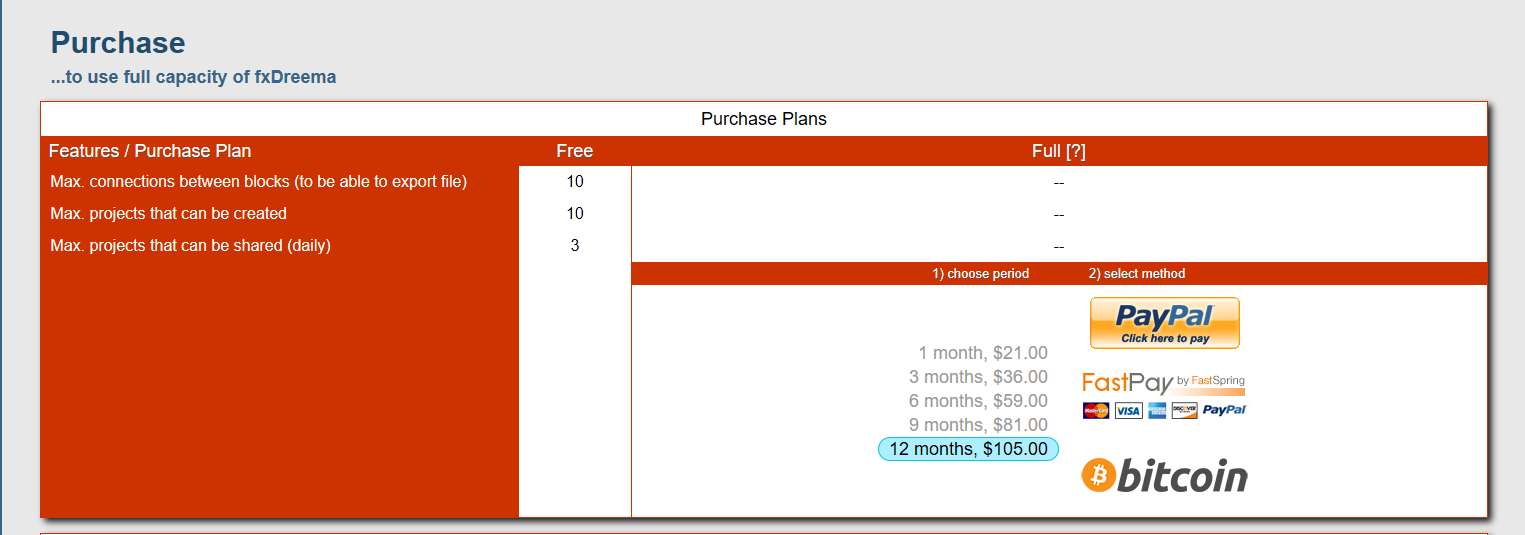Click Free value 10 for projects created

pyautogui.click(x=575, y=214)
